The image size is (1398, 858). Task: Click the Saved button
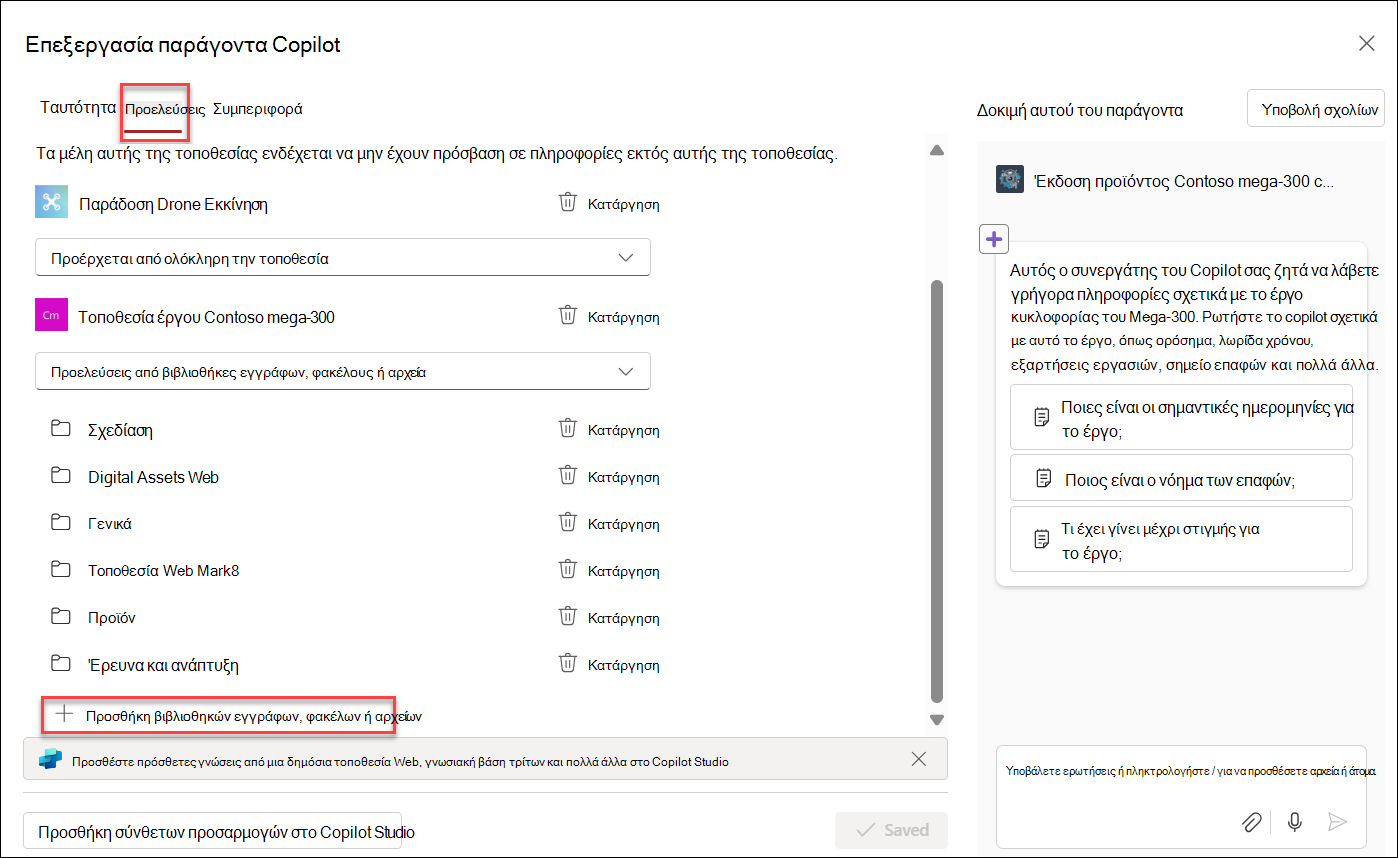(892, 830)
